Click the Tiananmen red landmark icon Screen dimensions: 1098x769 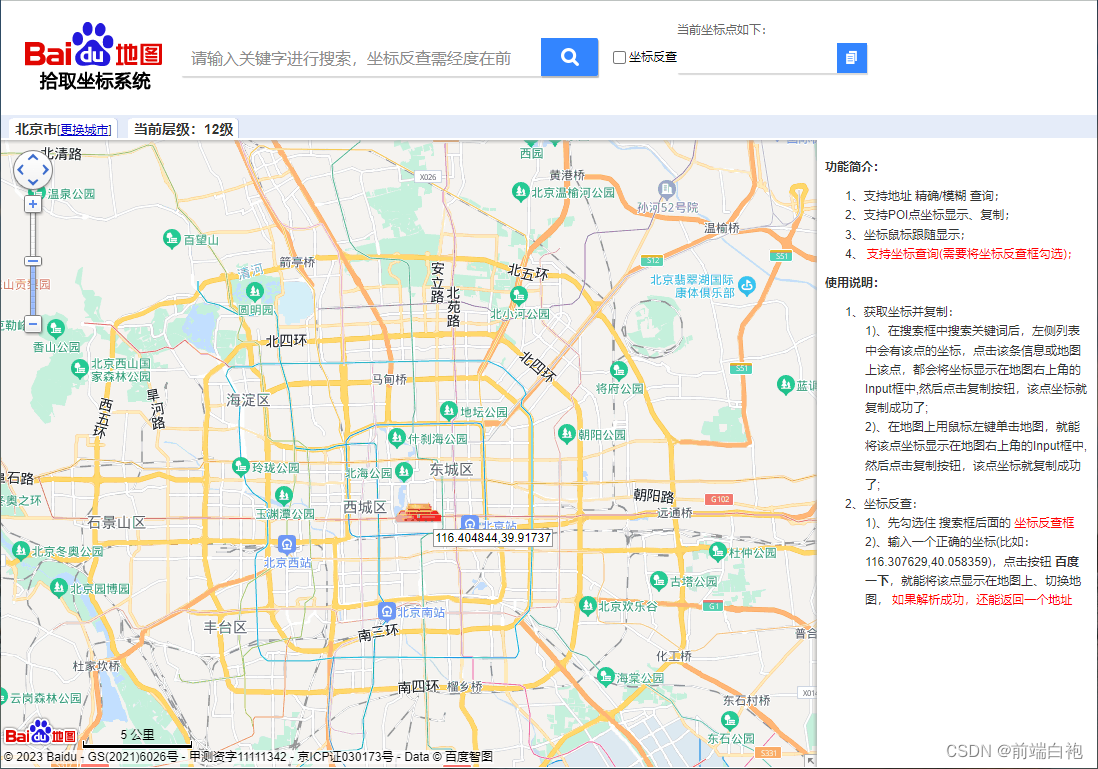coord(418,513)
